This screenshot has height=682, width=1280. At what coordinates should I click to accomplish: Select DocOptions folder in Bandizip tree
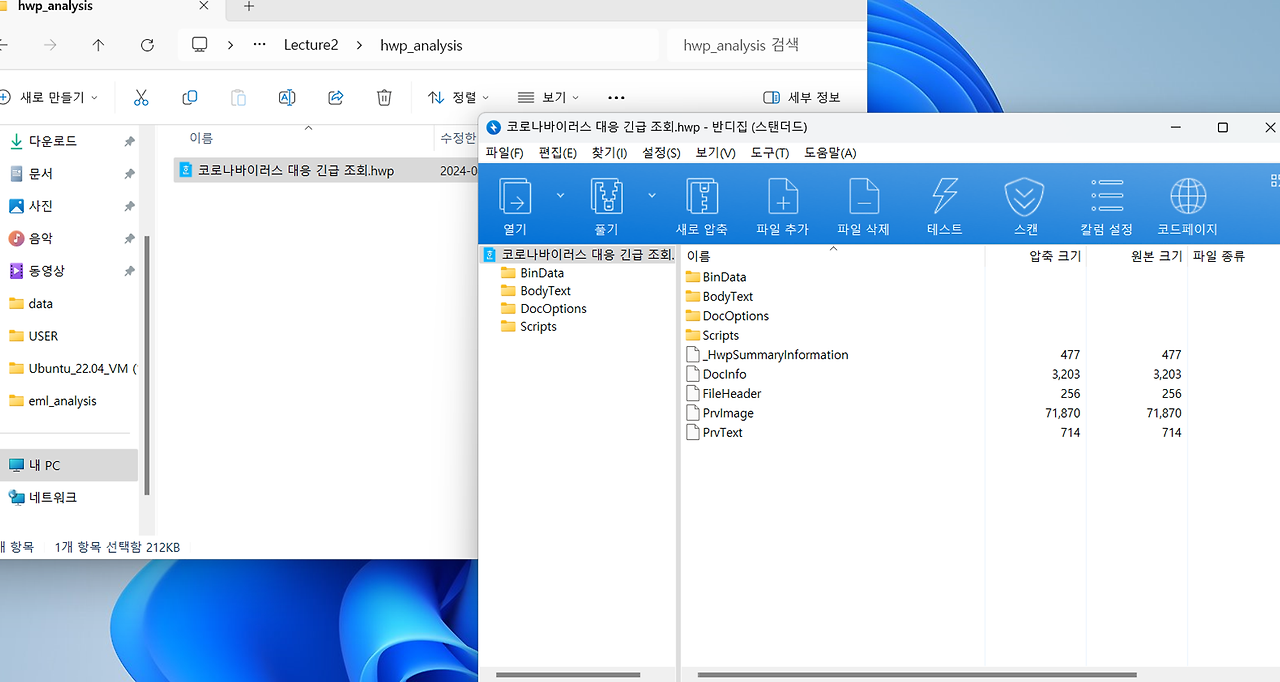543,309
